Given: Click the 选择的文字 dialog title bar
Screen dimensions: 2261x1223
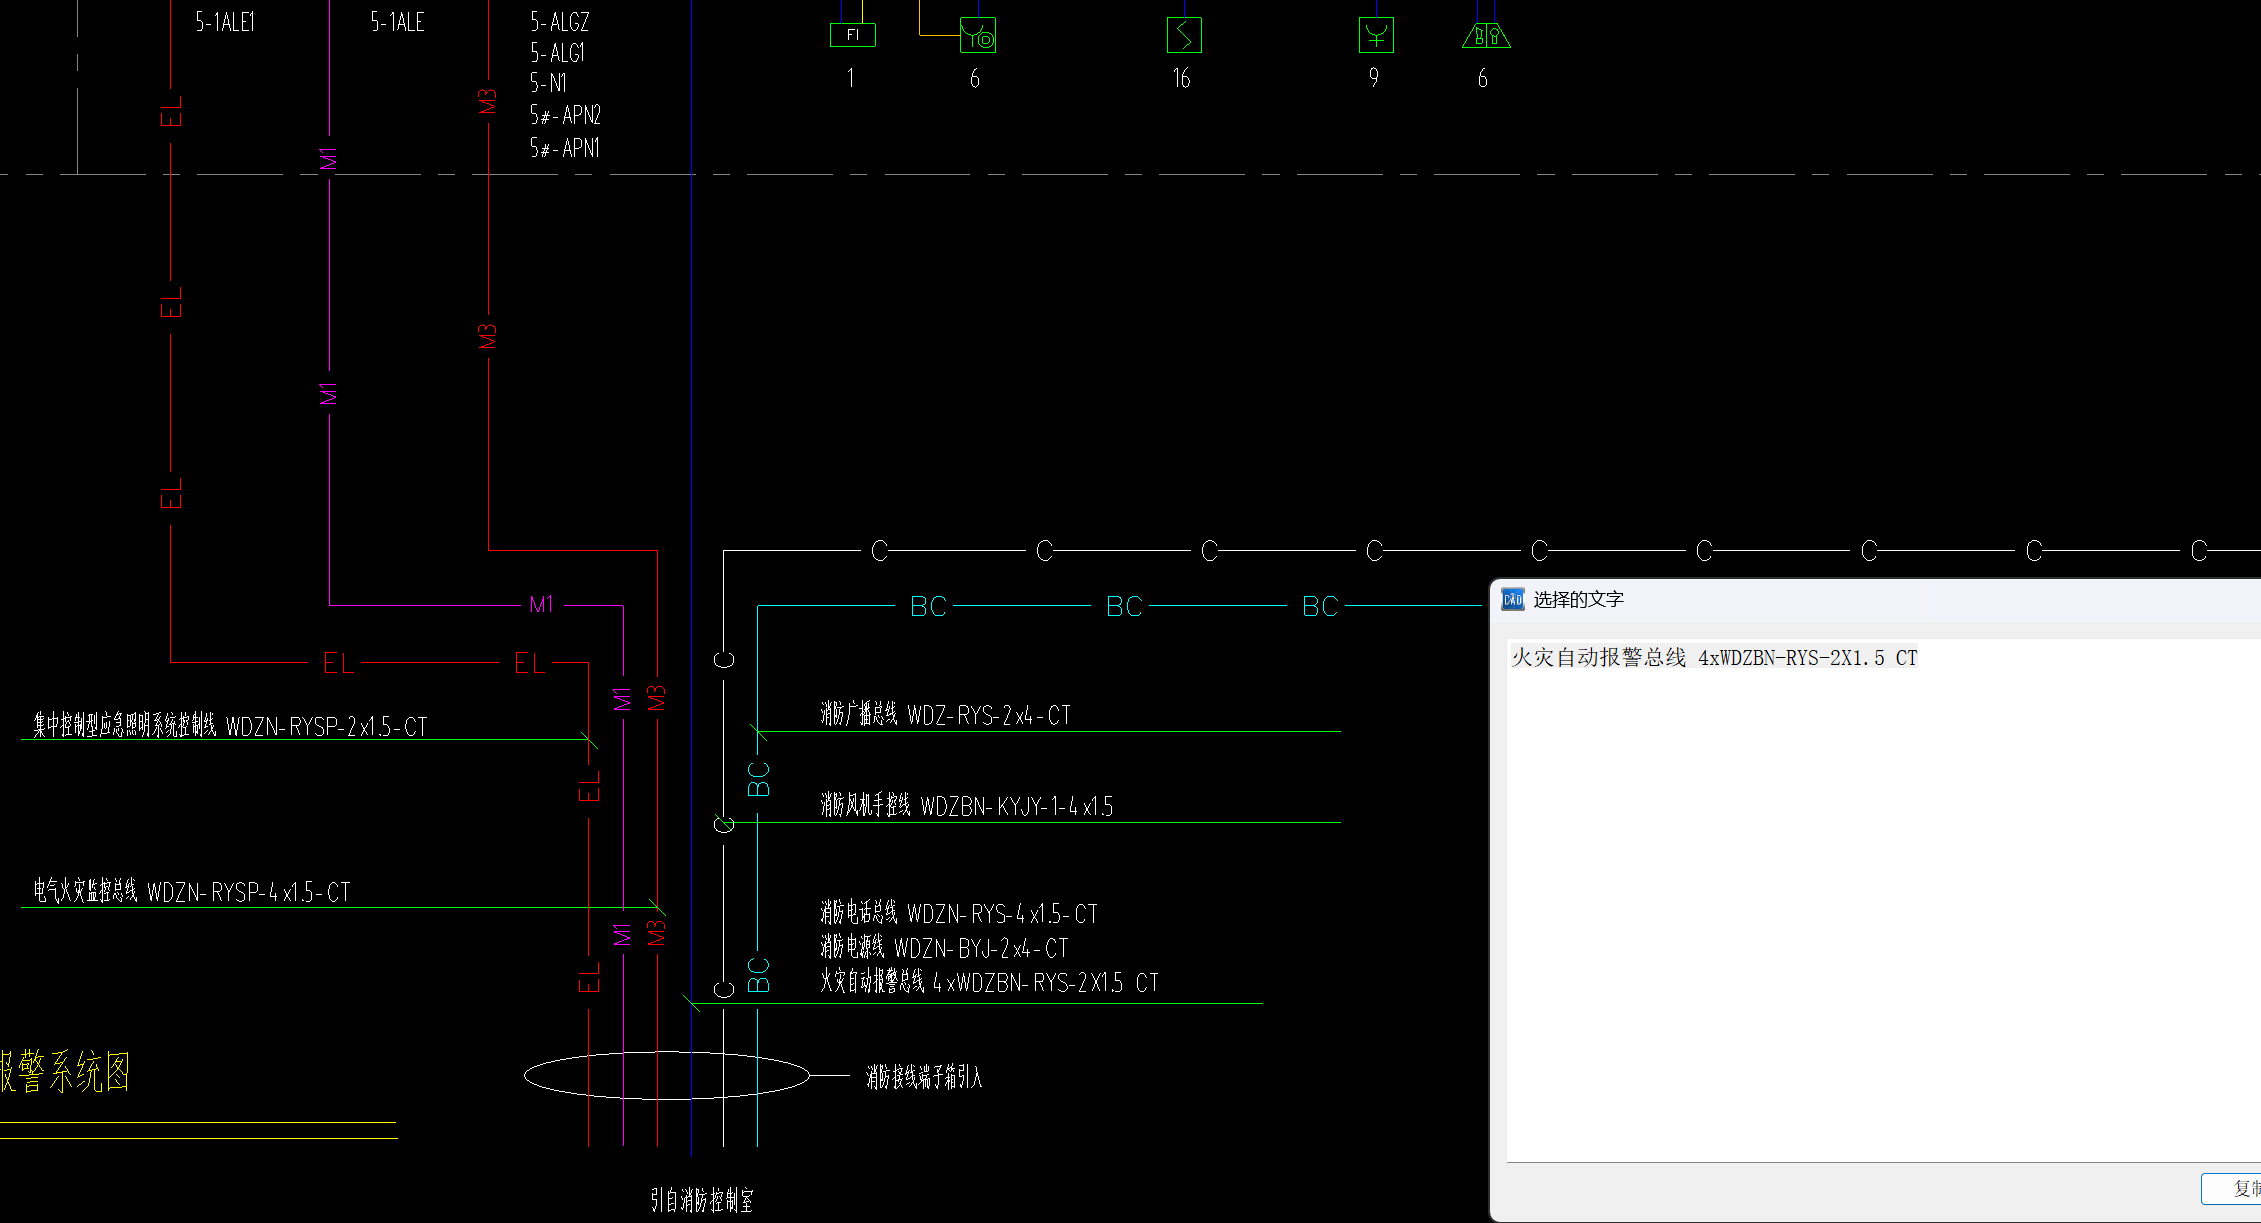Looking at the screenshot, I should (x=1875, y=599).
